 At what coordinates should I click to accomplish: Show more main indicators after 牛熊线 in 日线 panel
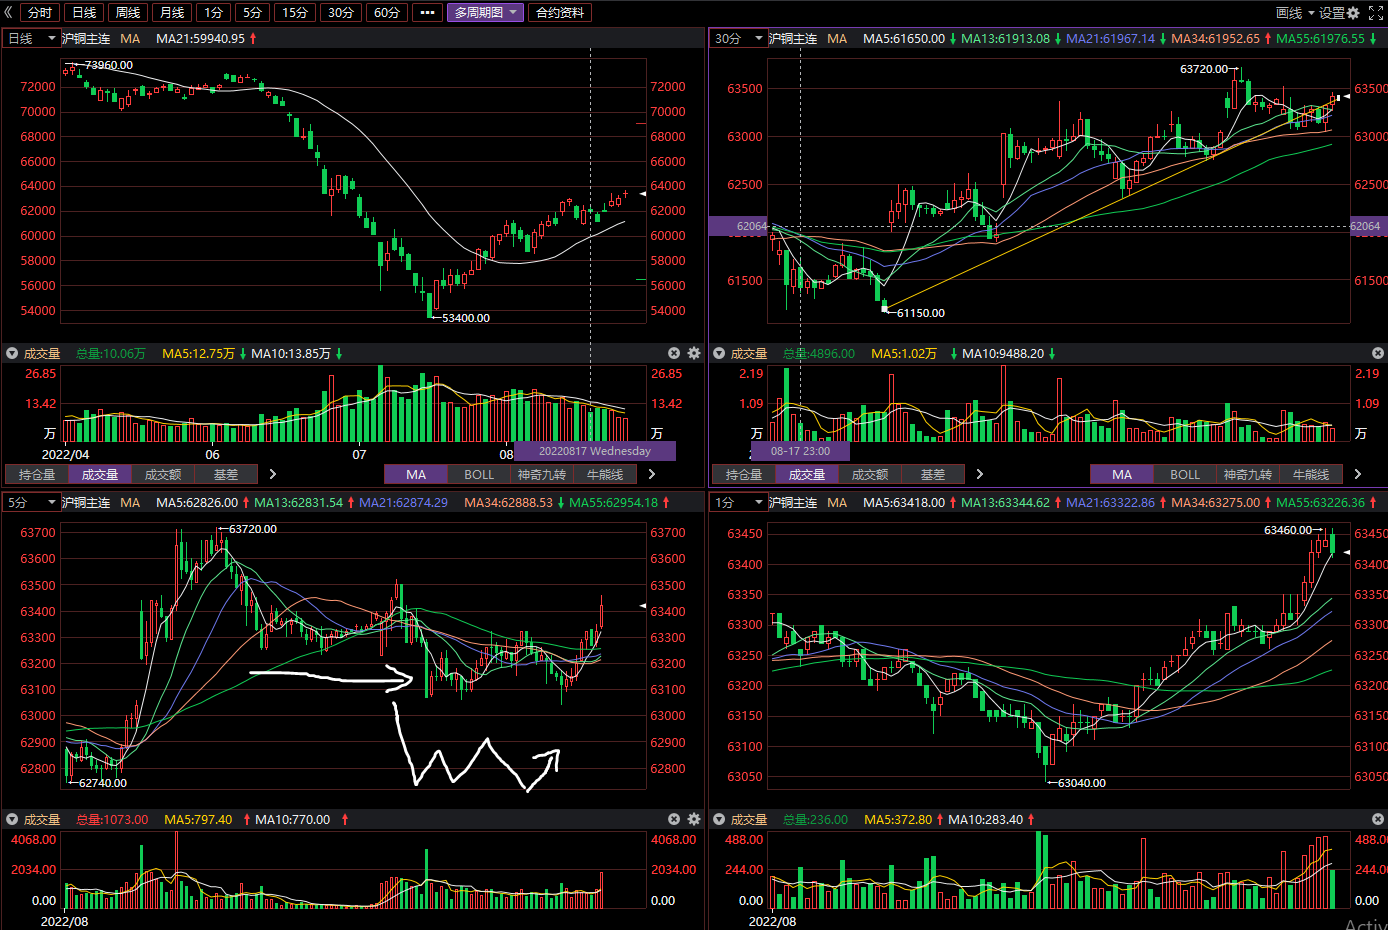(653, 474)
